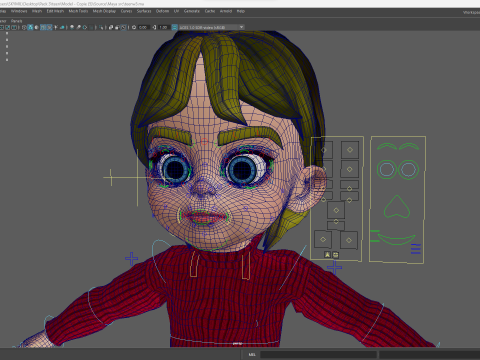The image size is (480, 360).
Task: Select the smile mouth curve control
Action: [x=397, y=240]
